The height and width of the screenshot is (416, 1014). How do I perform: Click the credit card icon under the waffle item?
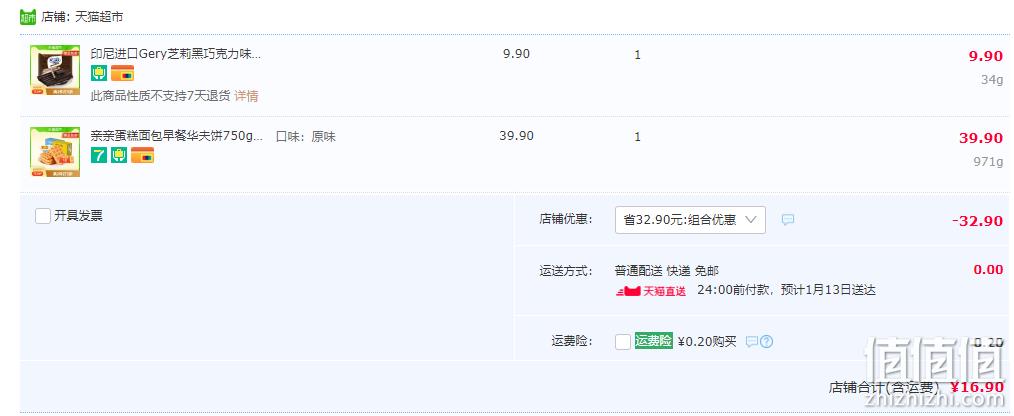coord(142,155)
